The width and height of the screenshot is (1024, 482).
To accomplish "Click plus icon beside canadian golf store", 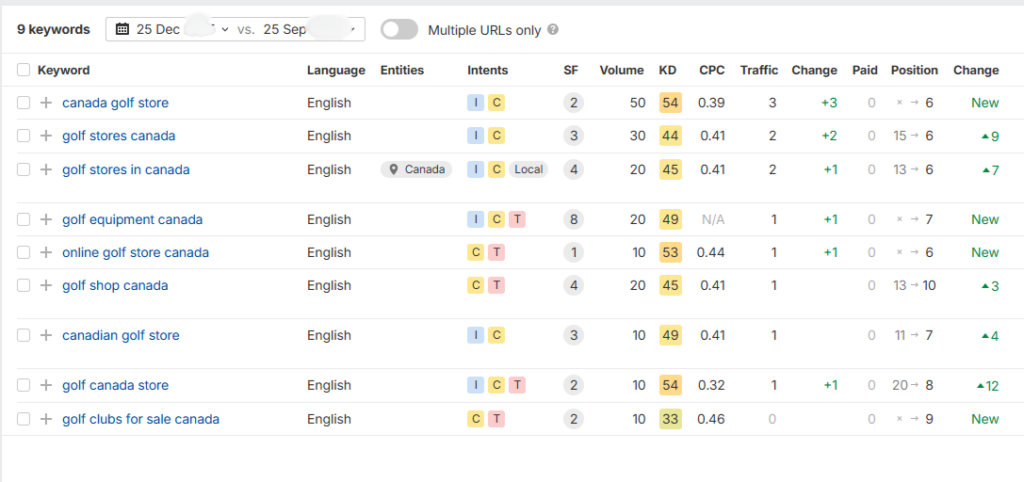I will (45, 336).
